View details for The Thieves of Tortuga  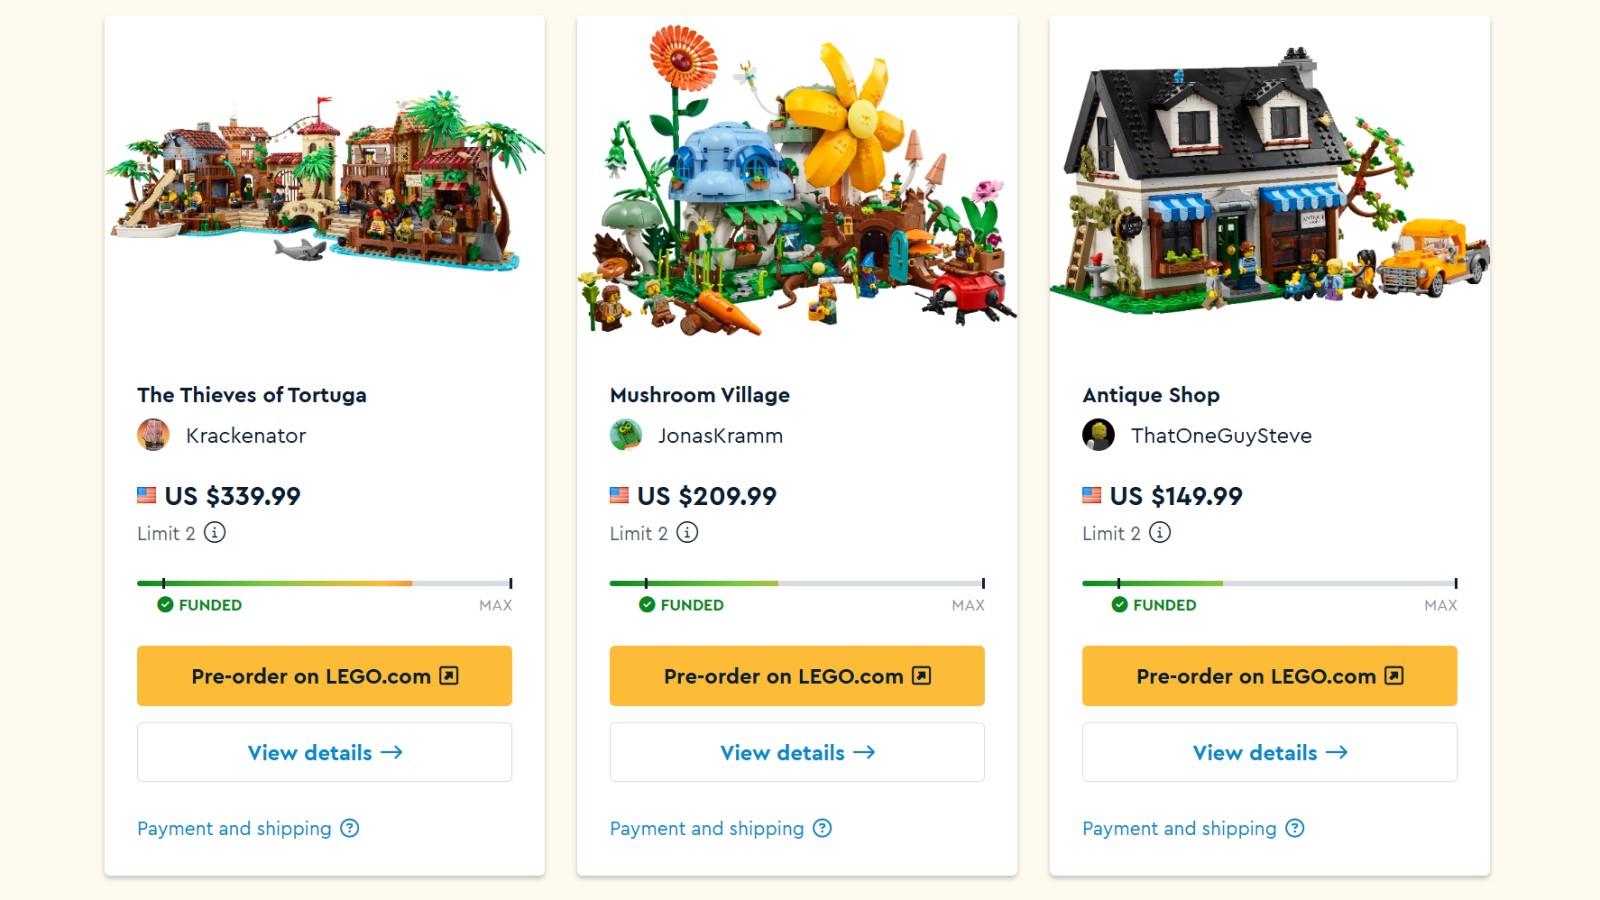click(x=324, y=752)
